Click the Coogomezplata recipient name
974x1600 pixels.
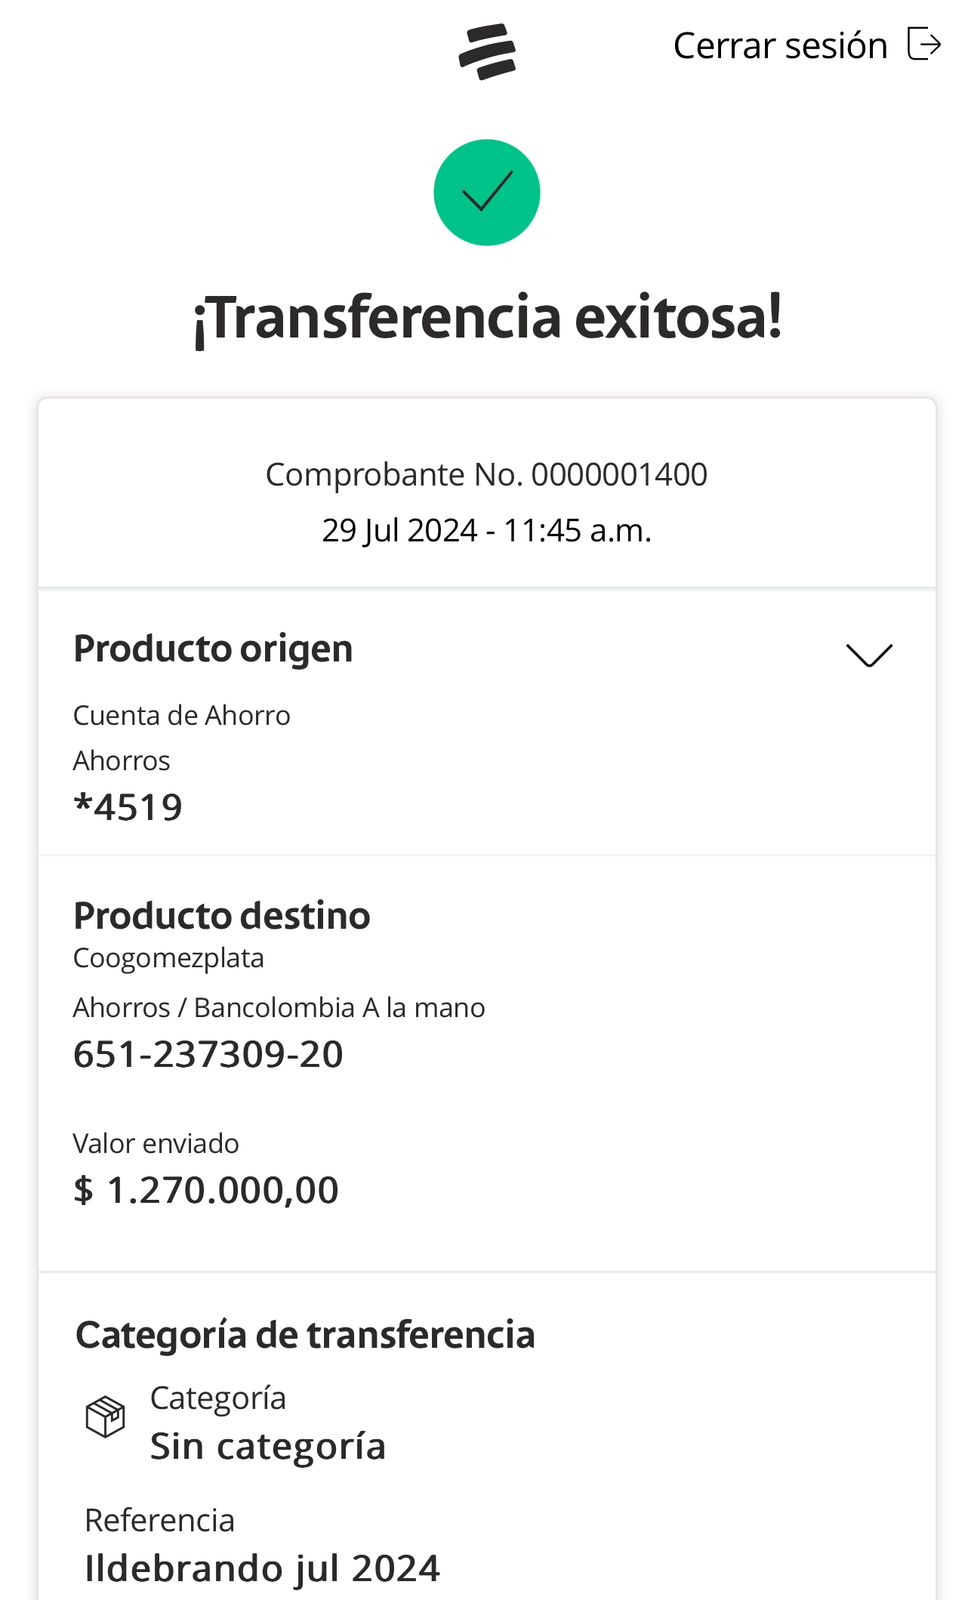click(169, 958)
